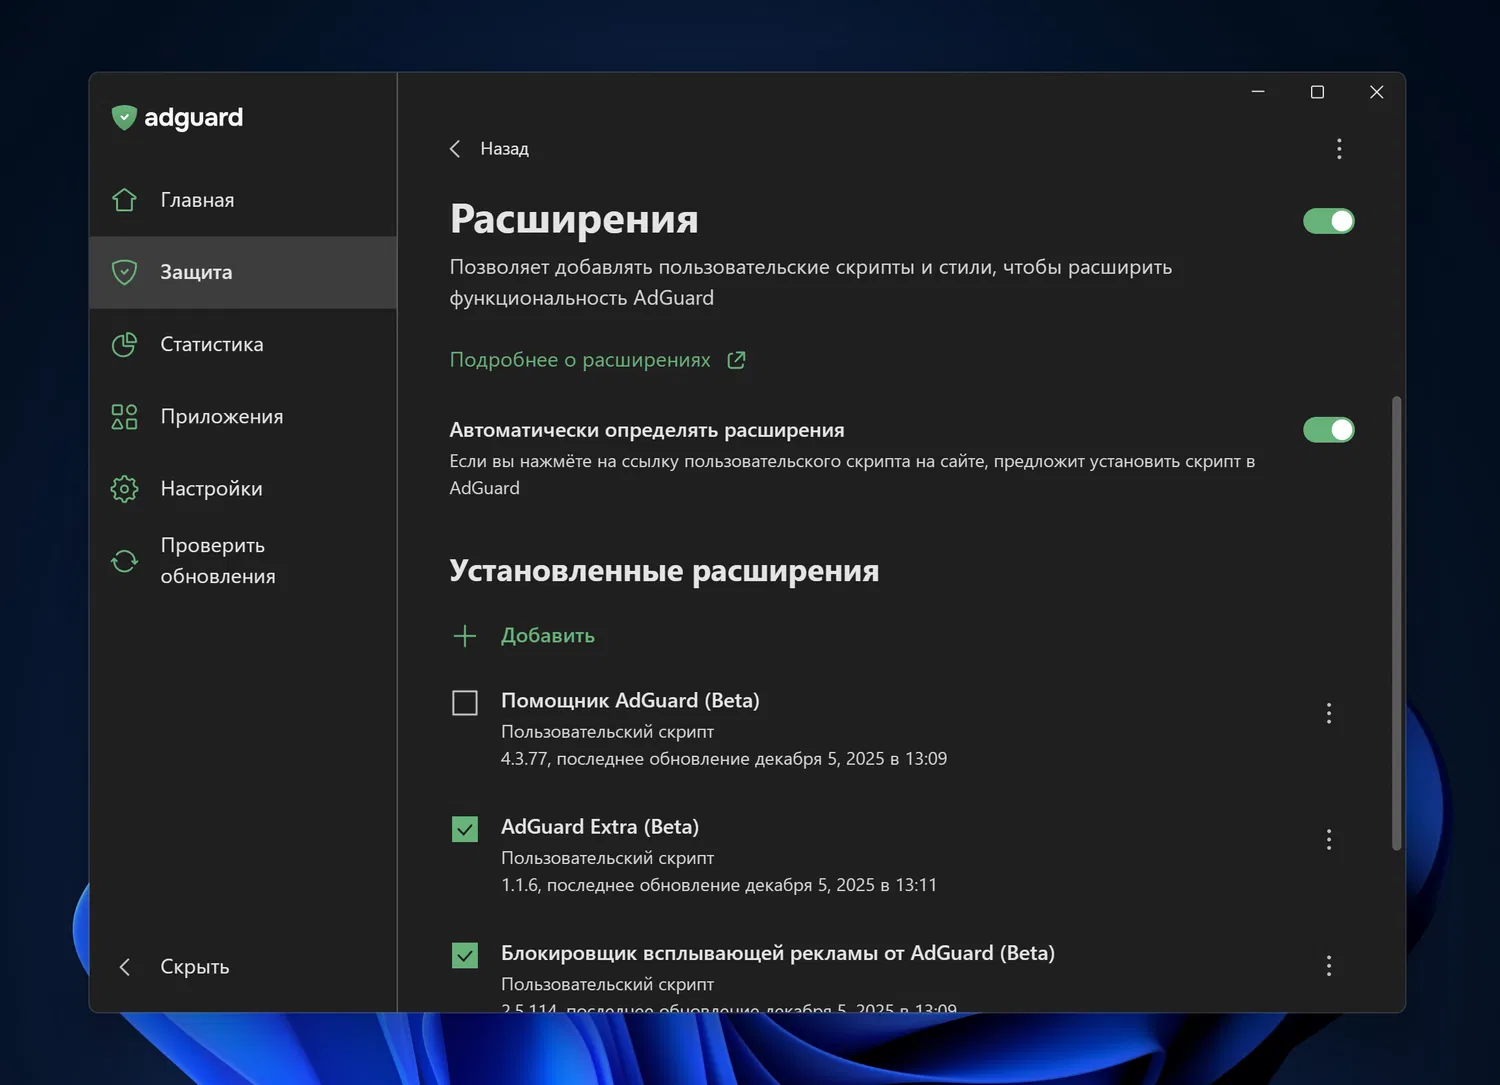This screenshot has width=1500, height=1085.
Task: Check the Помощник AdGuard (Beta) checkbox
Action: point(465,703)
